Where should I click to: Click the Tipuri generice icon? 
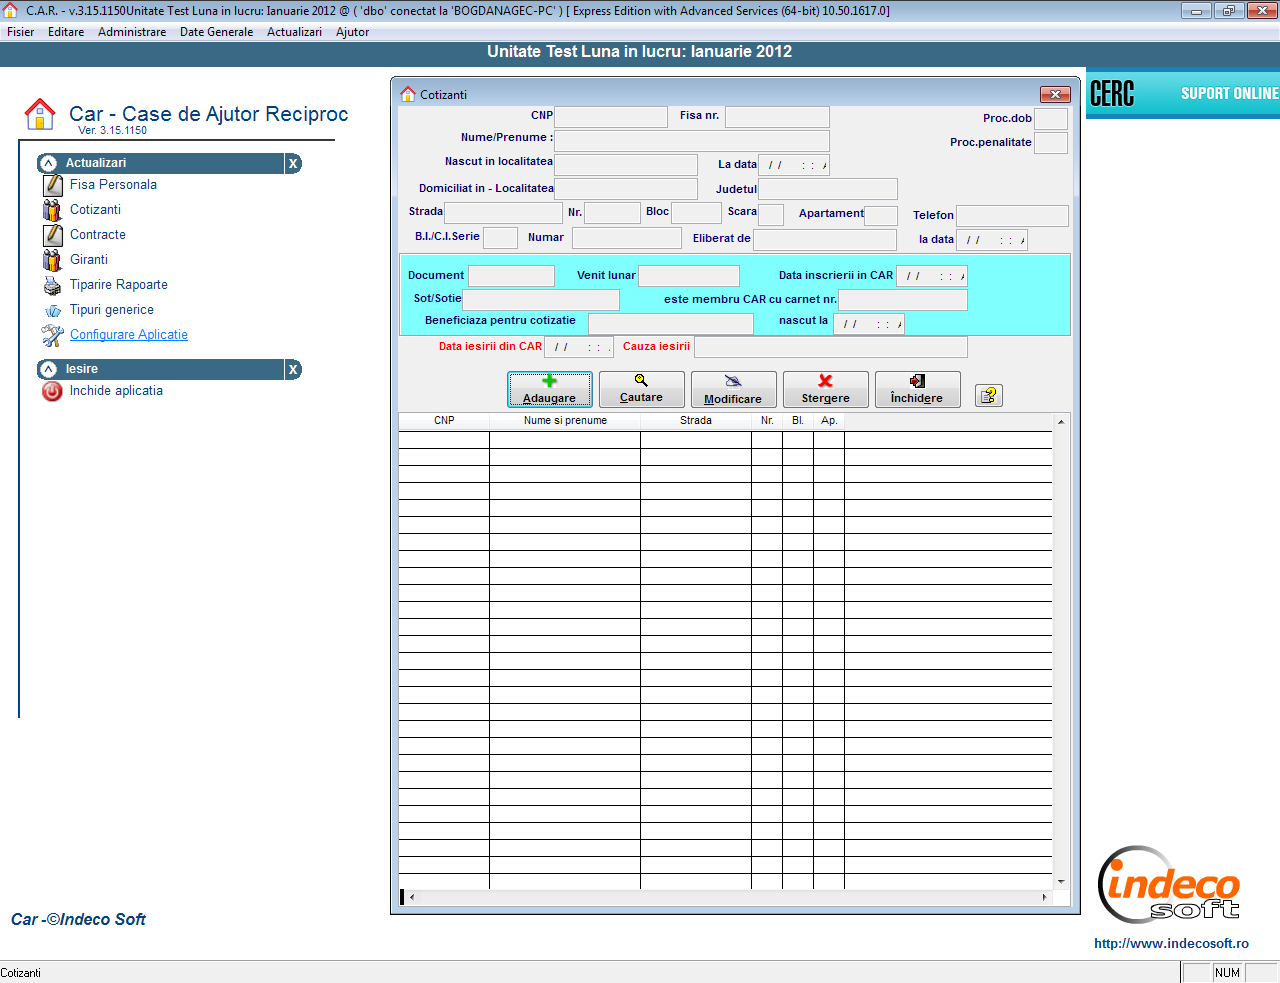pos(53,311)
